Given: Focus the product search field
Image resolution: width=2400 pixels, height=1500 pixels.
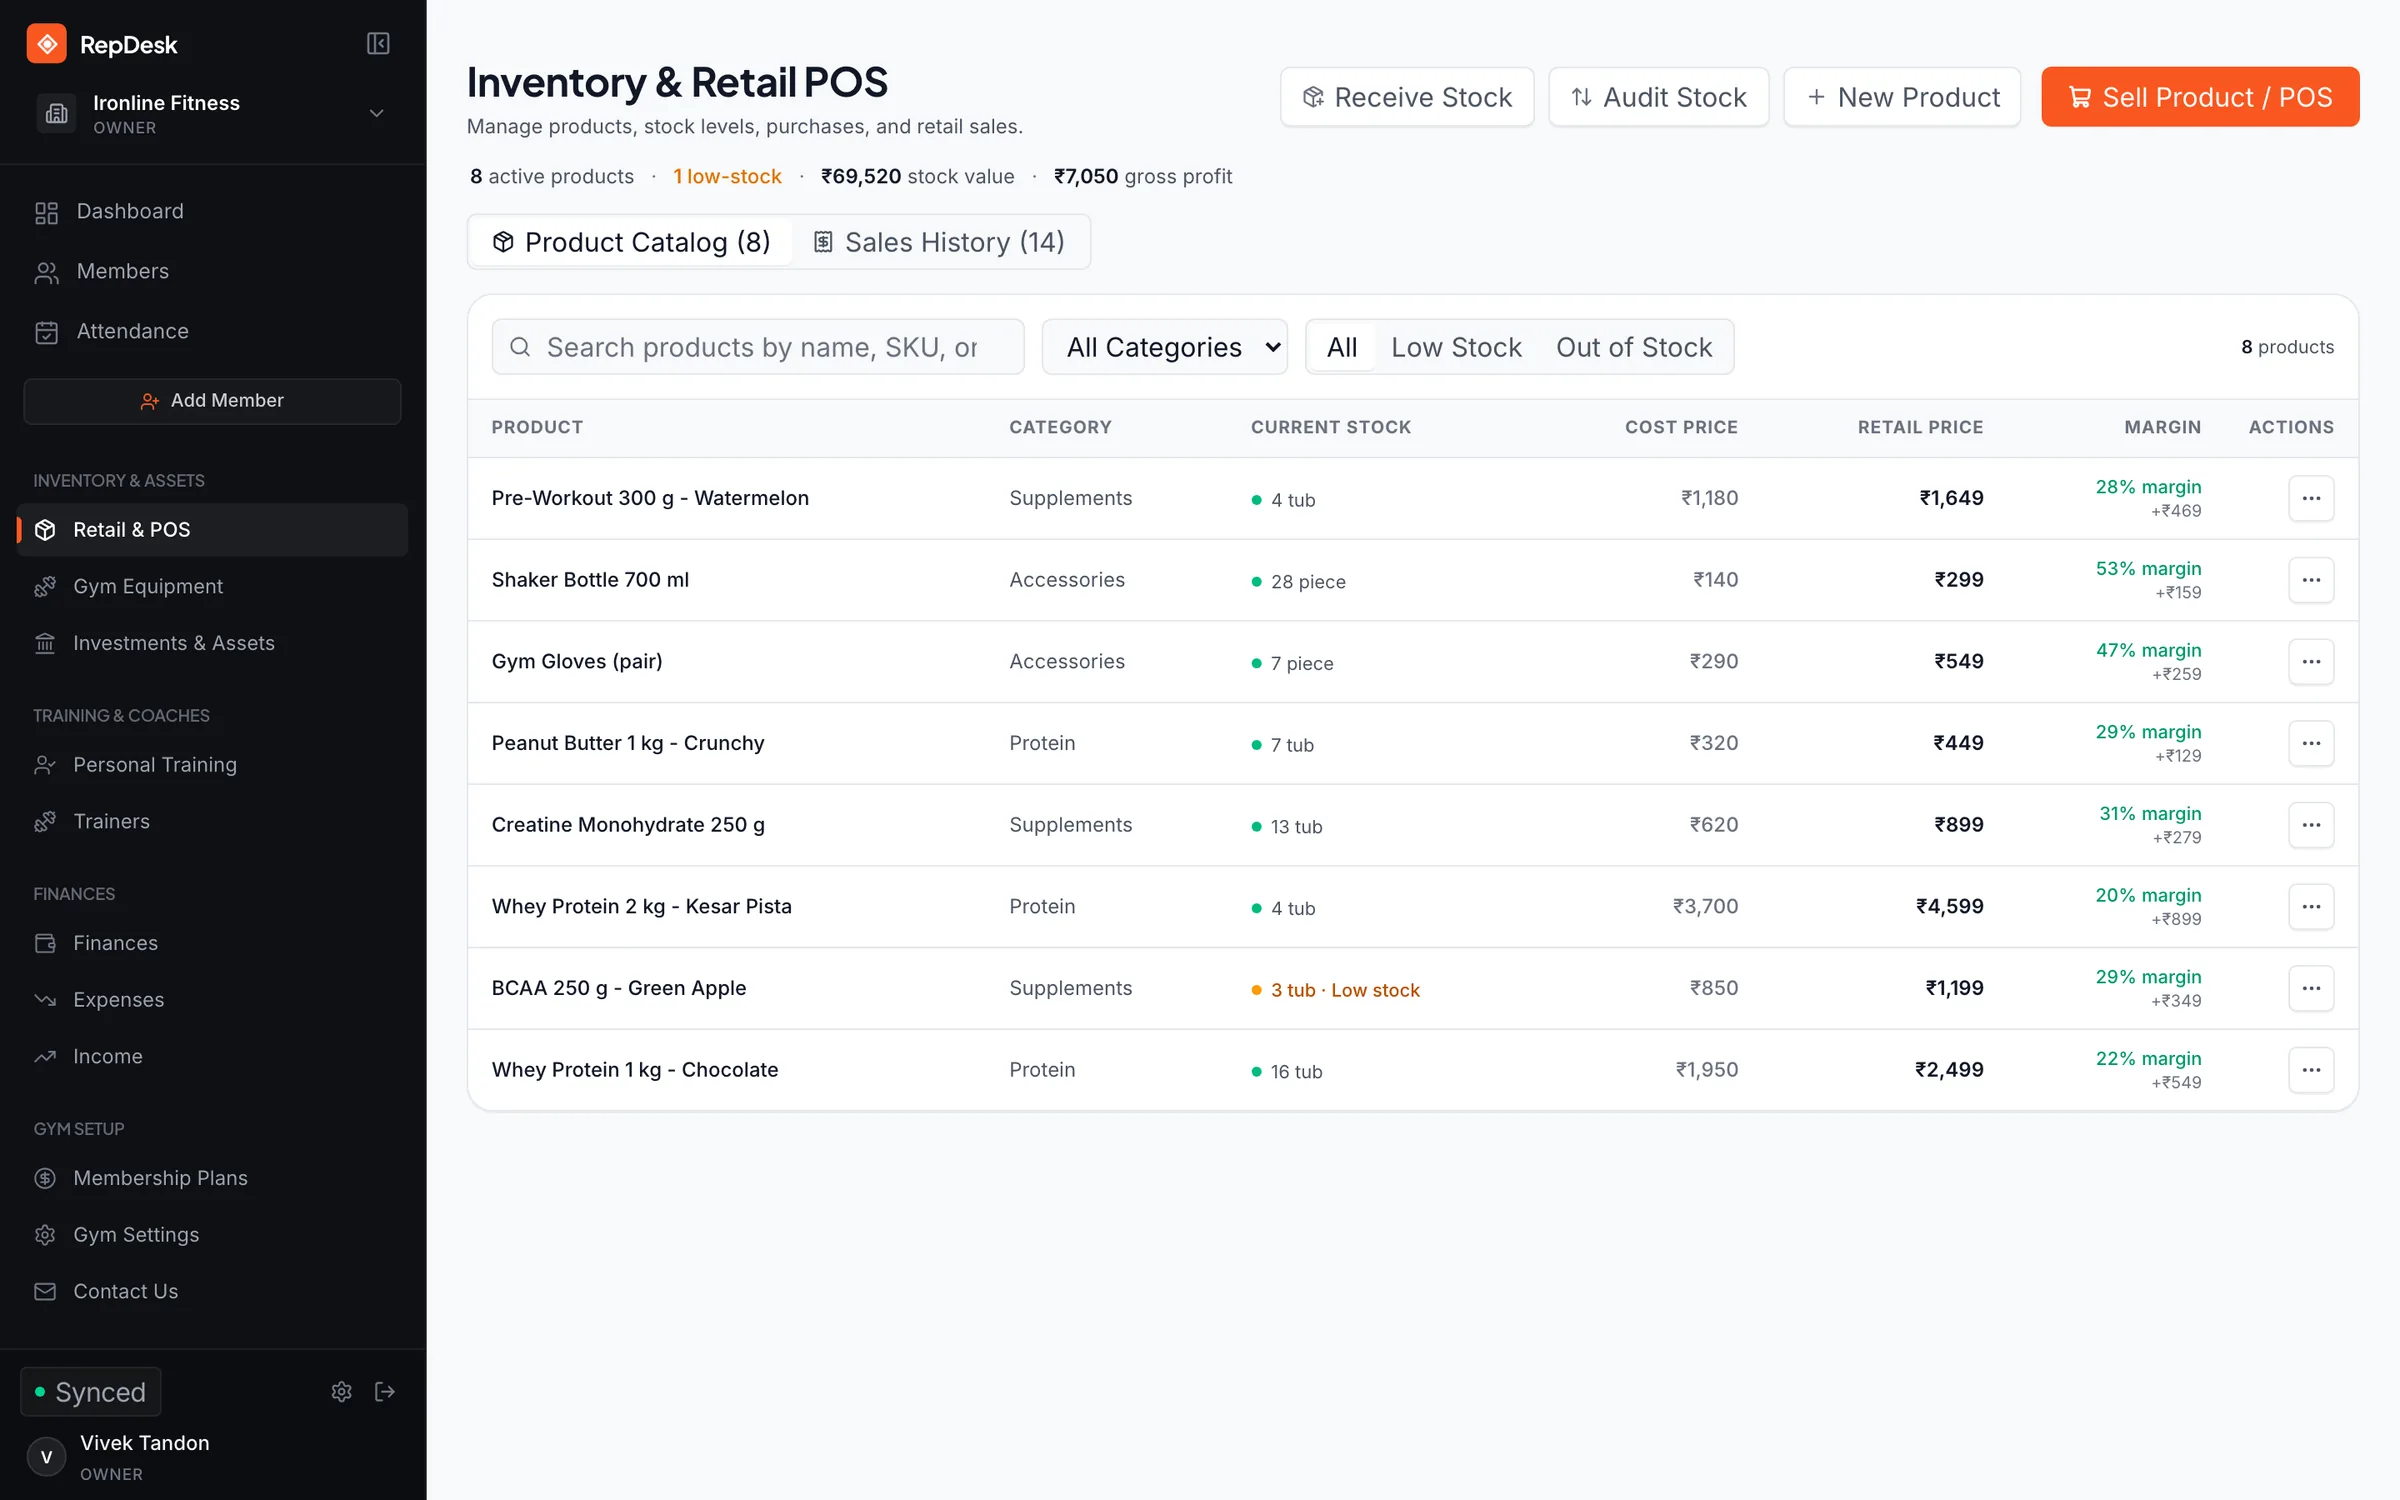Looking at the screenshot, I should click(758, 347).
